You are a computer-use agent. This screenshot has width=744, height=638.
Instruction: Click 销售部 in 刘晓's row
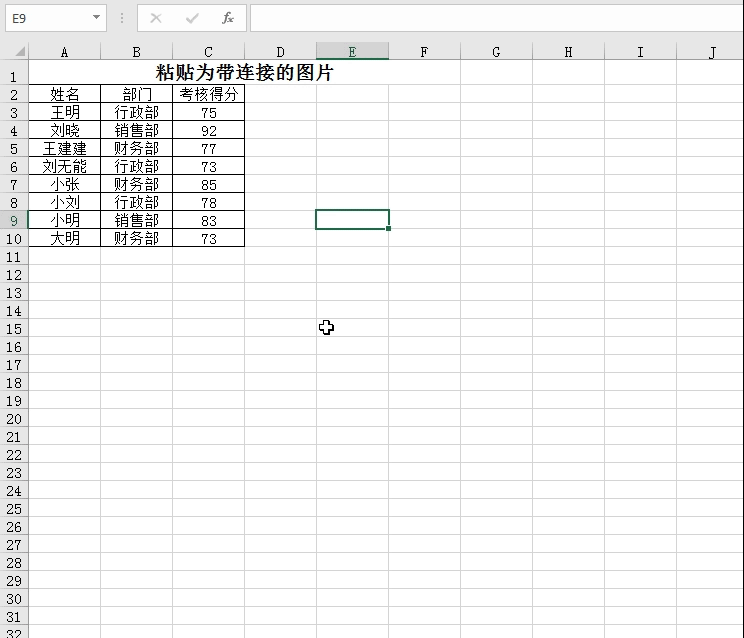pyautogui.click(x=137, y=130)
